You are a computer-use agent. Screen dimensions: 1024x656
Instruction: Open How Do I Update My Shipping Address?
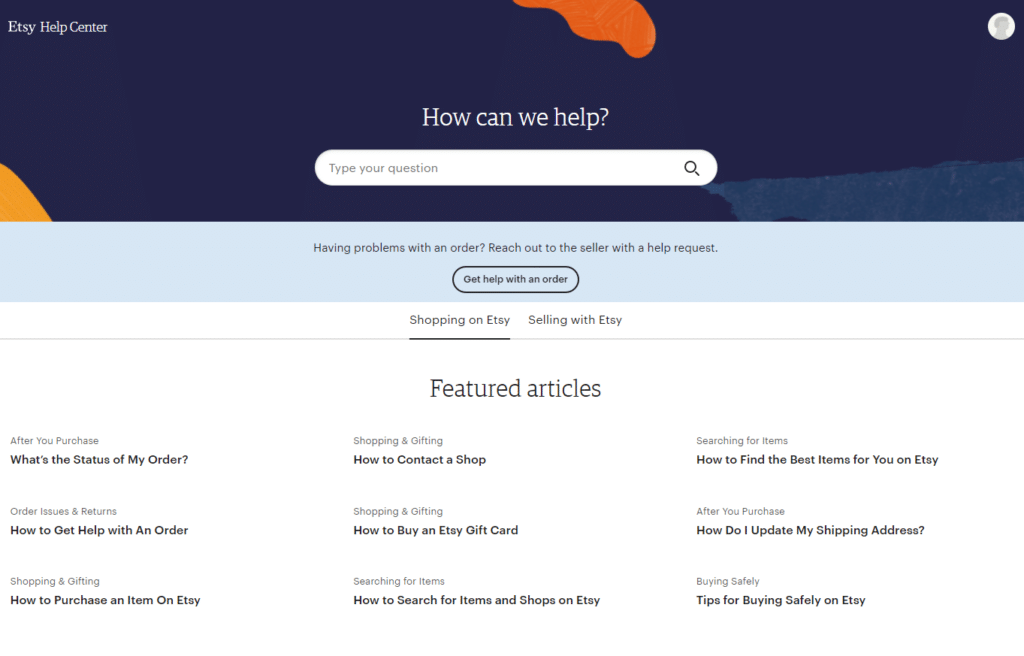(810, 531)
